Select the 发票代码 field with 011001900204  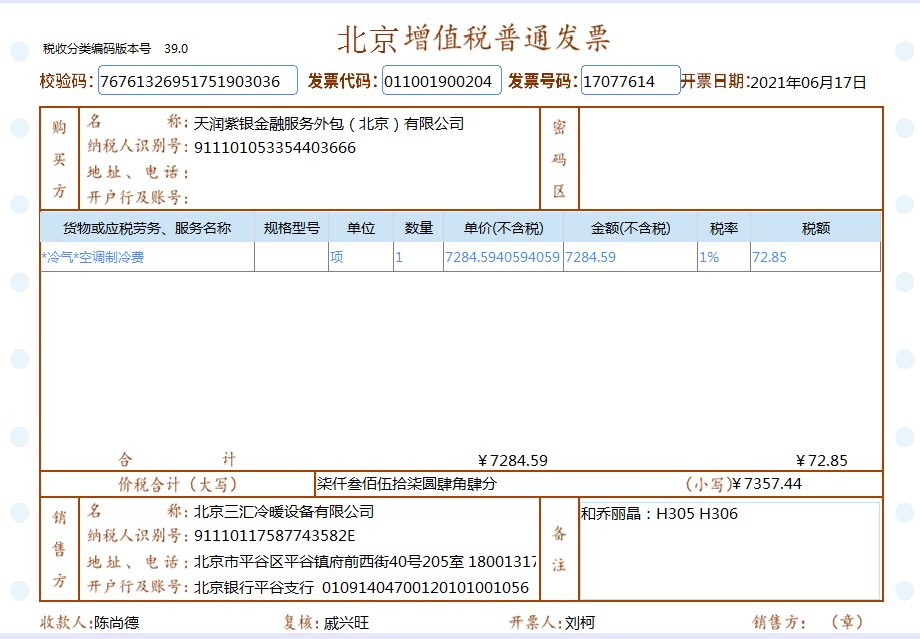442,80
